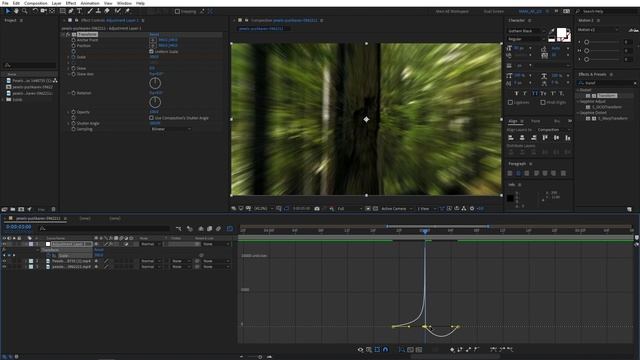Toggle visibility of layer 3 mp4
Image resolution: width=640 pixels, height=360 pixels.
[x=4, y=267]
